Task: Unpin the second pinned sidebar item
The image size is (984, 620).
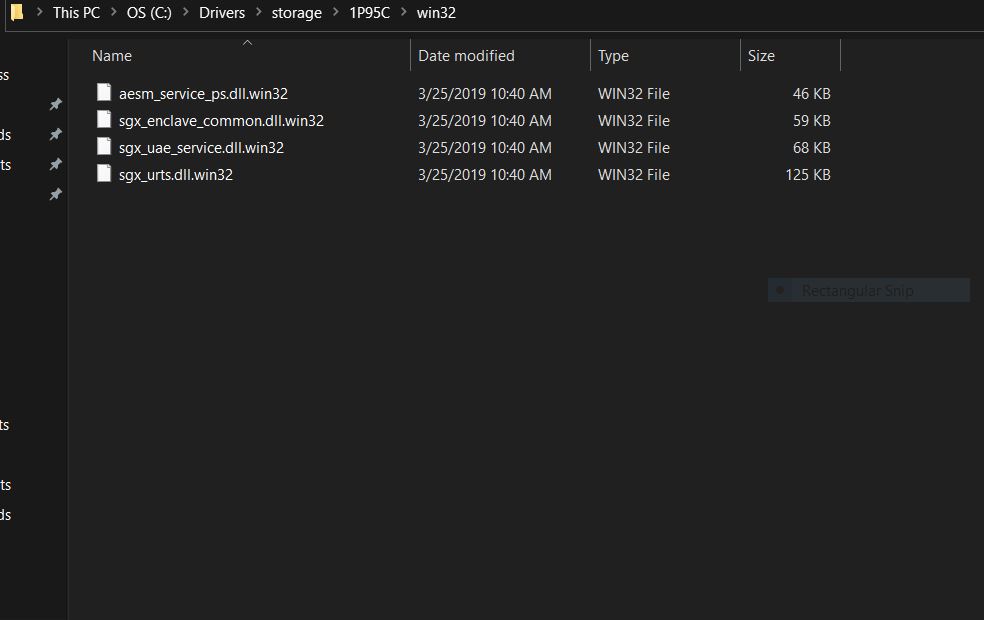Action: 55,134
